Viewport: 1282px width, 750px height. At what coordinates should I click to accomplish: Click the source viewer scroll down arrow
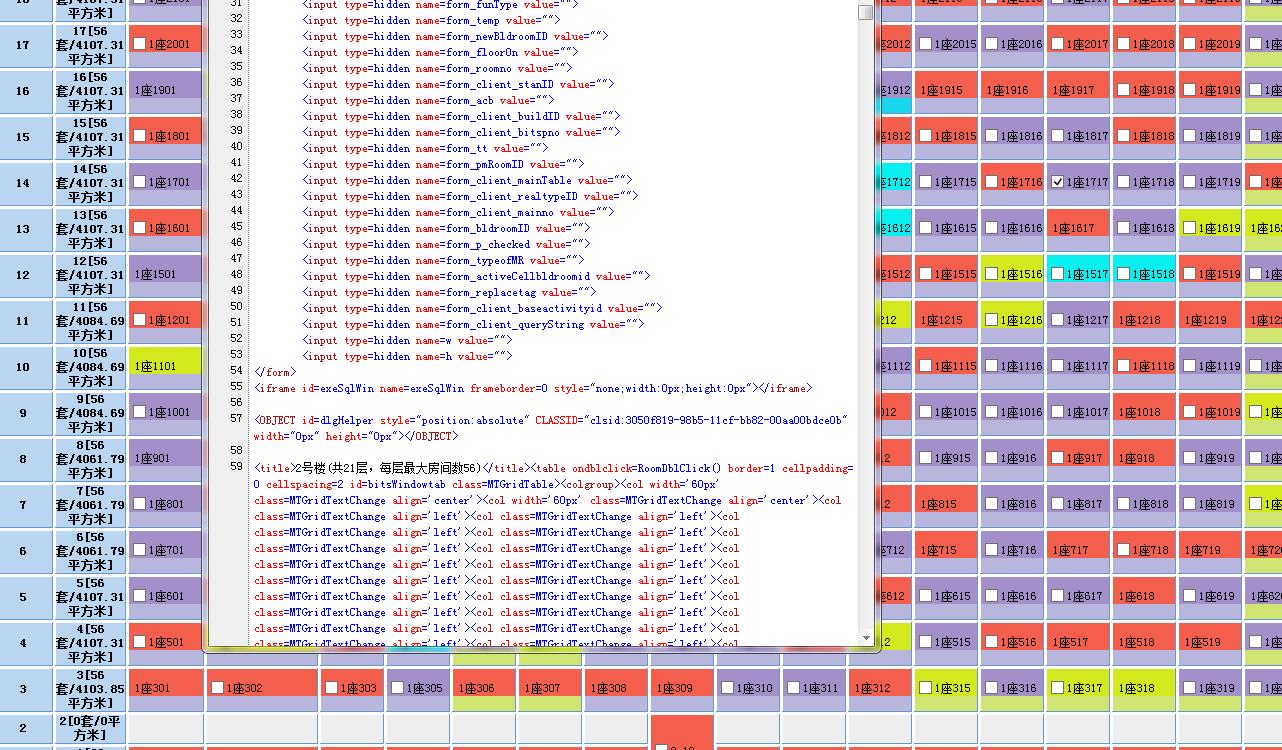865,637
